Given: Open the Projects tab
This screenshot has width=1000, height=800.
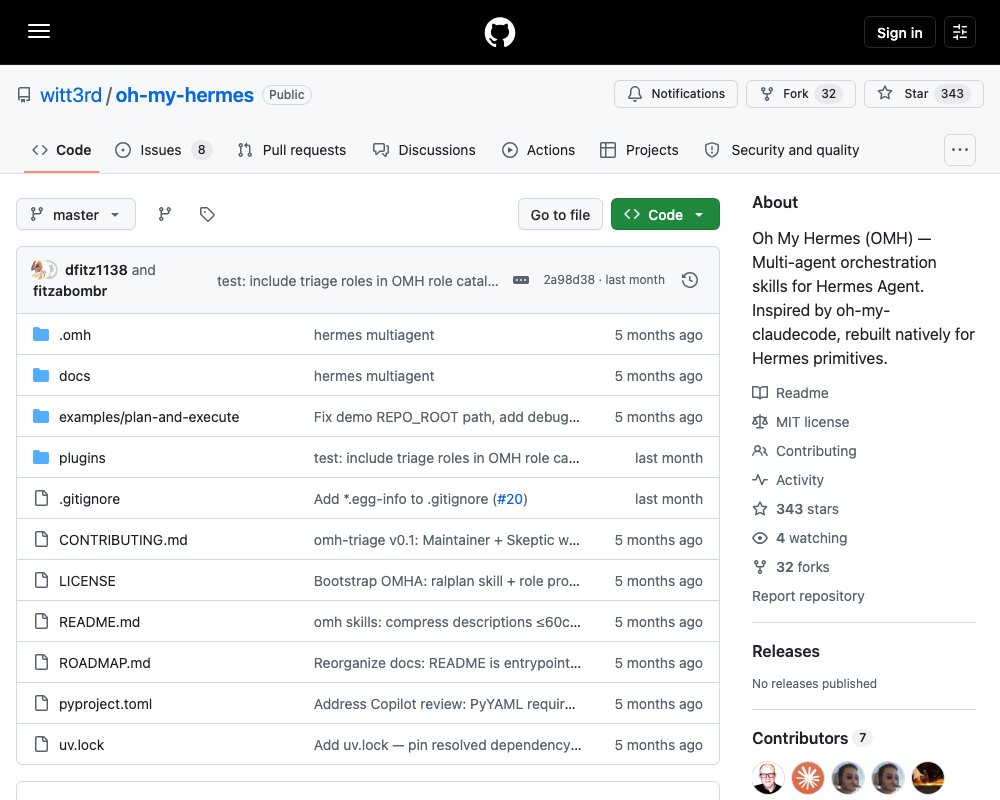Looking at the screenshot, I should (639, 150).
